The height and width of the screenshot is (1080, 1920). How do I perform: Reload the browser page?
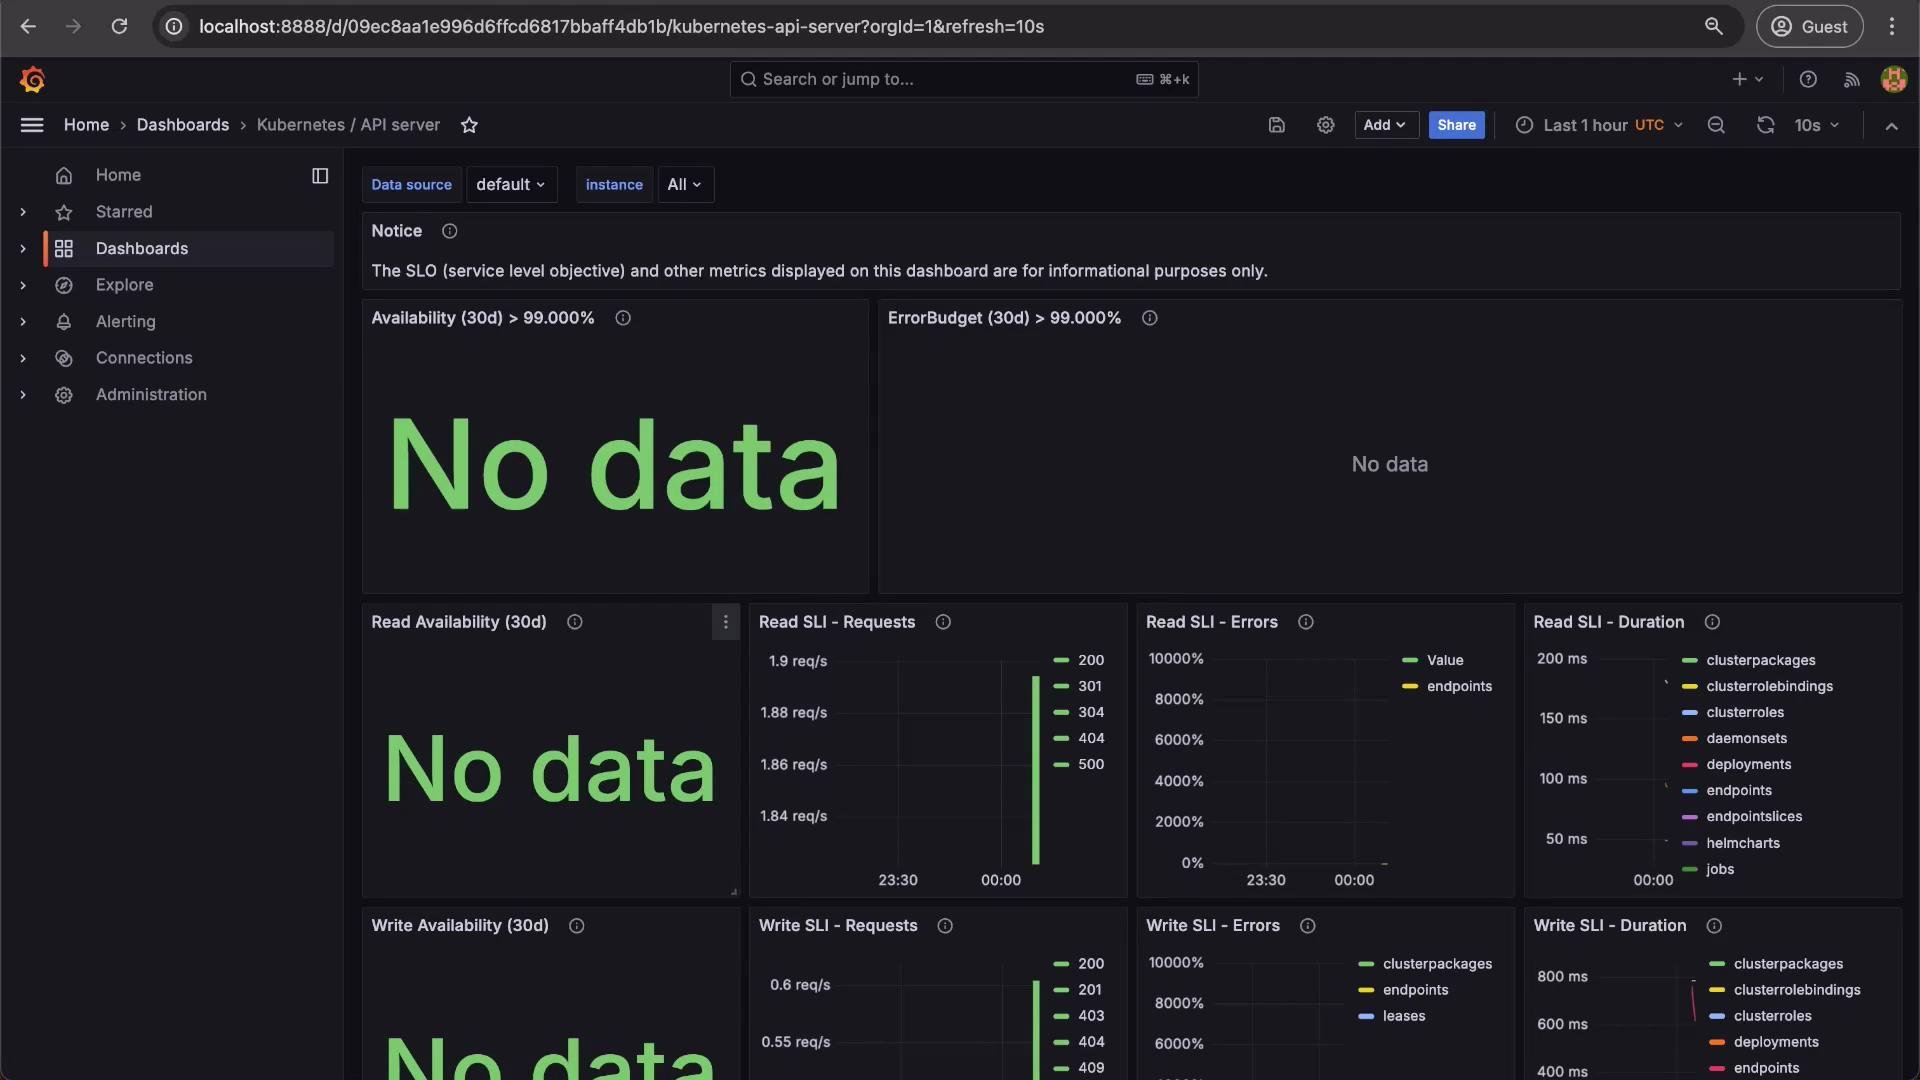pos(119,27)
